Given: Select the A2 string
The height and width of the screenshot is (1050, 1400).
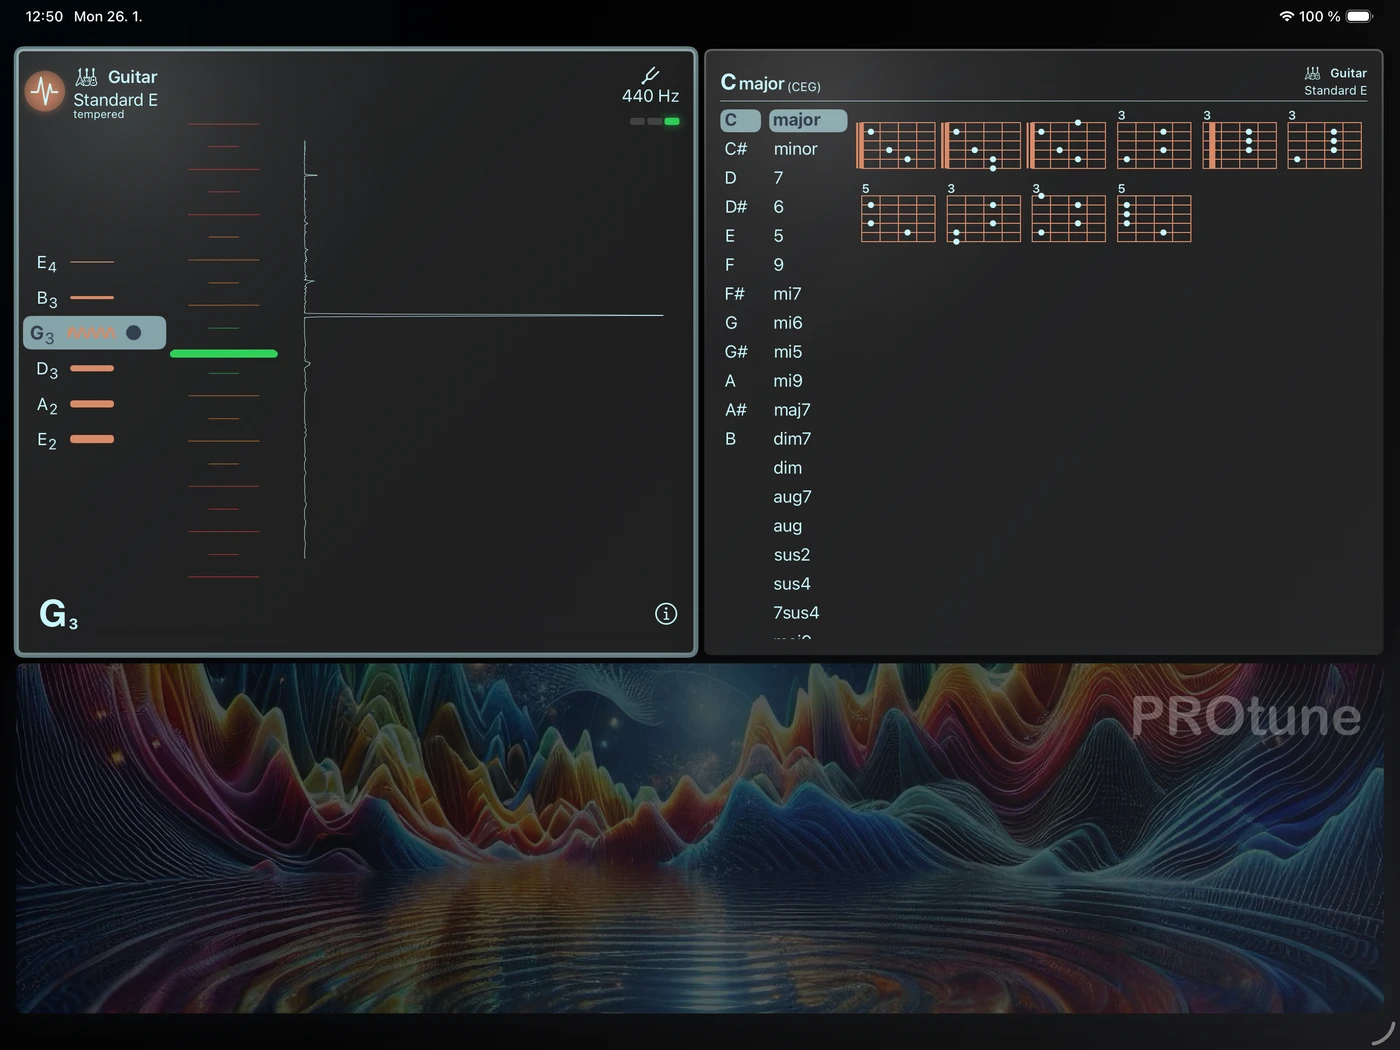Looking at the screenshot, I should pos(75,405).
